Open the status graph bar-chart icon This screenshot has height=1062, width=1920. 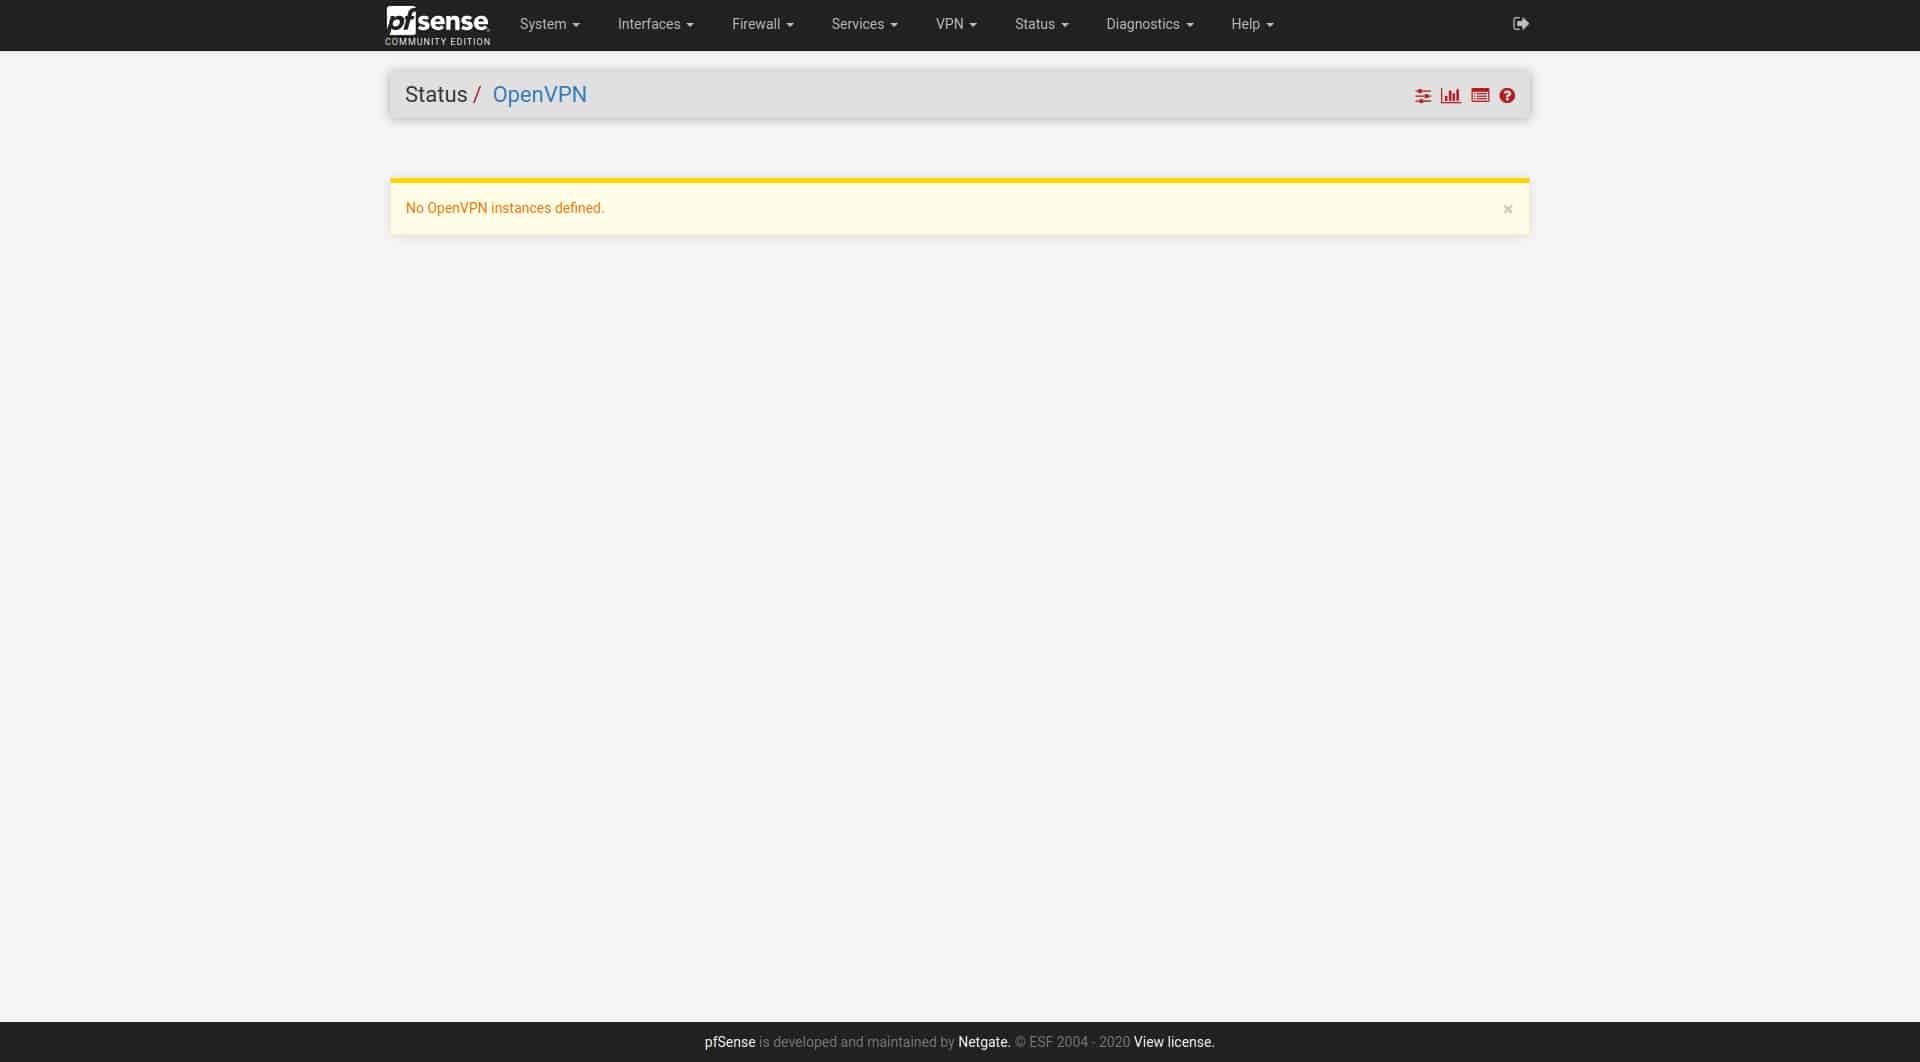(x=1450, y=96)
